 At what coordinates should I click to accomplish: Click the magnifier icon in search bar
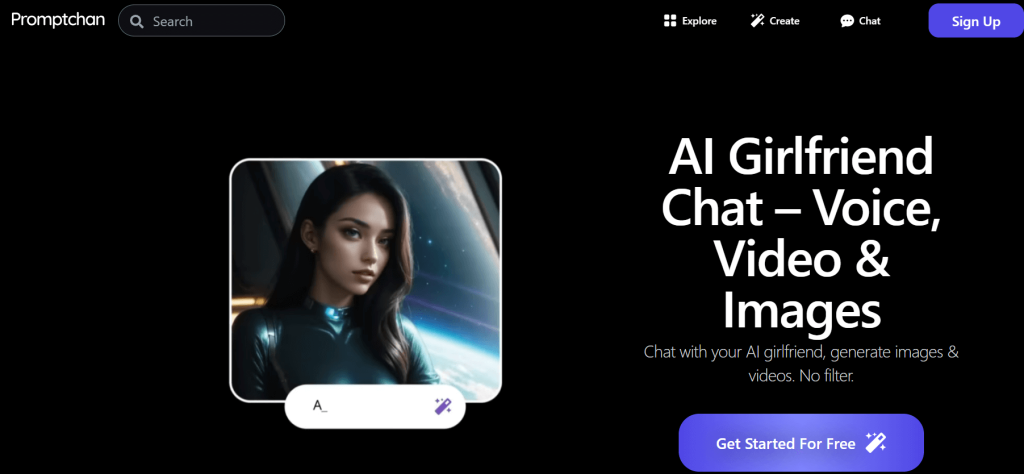136,22
